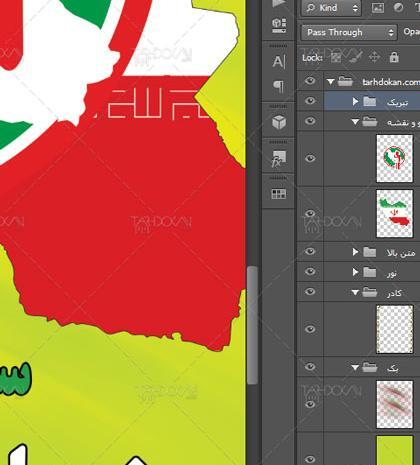
Task: Open the Styles fx panel icon
Action: tap(279, 159)
